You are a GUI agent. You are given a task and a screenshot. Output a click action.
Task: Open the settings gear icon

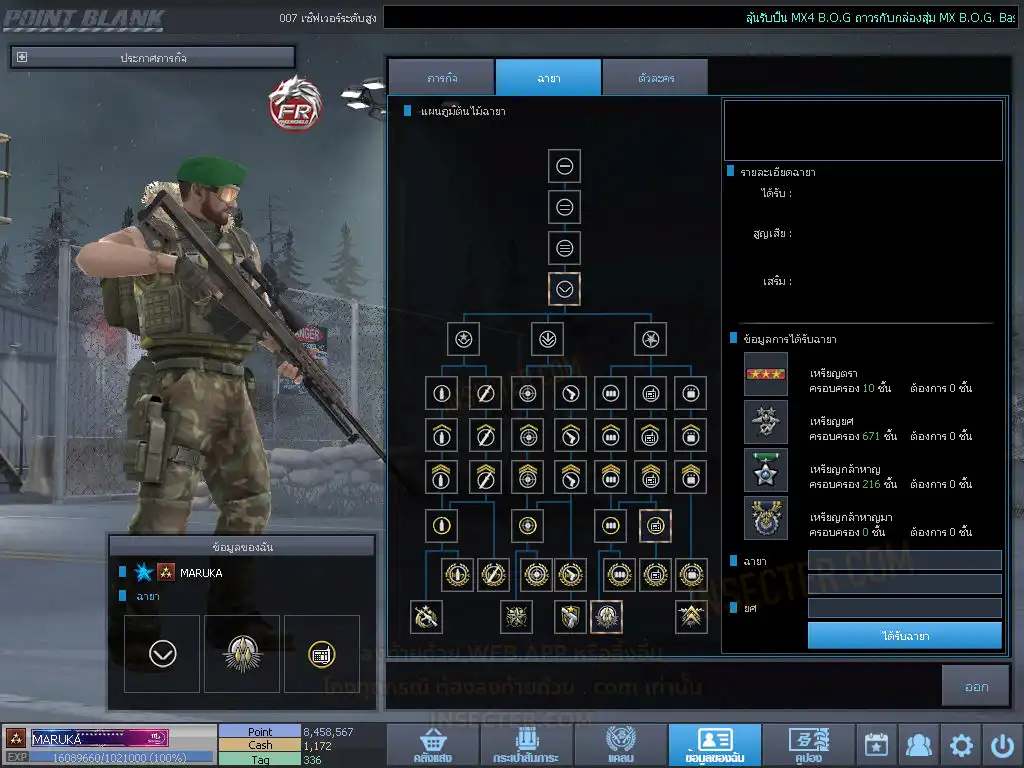961,745
